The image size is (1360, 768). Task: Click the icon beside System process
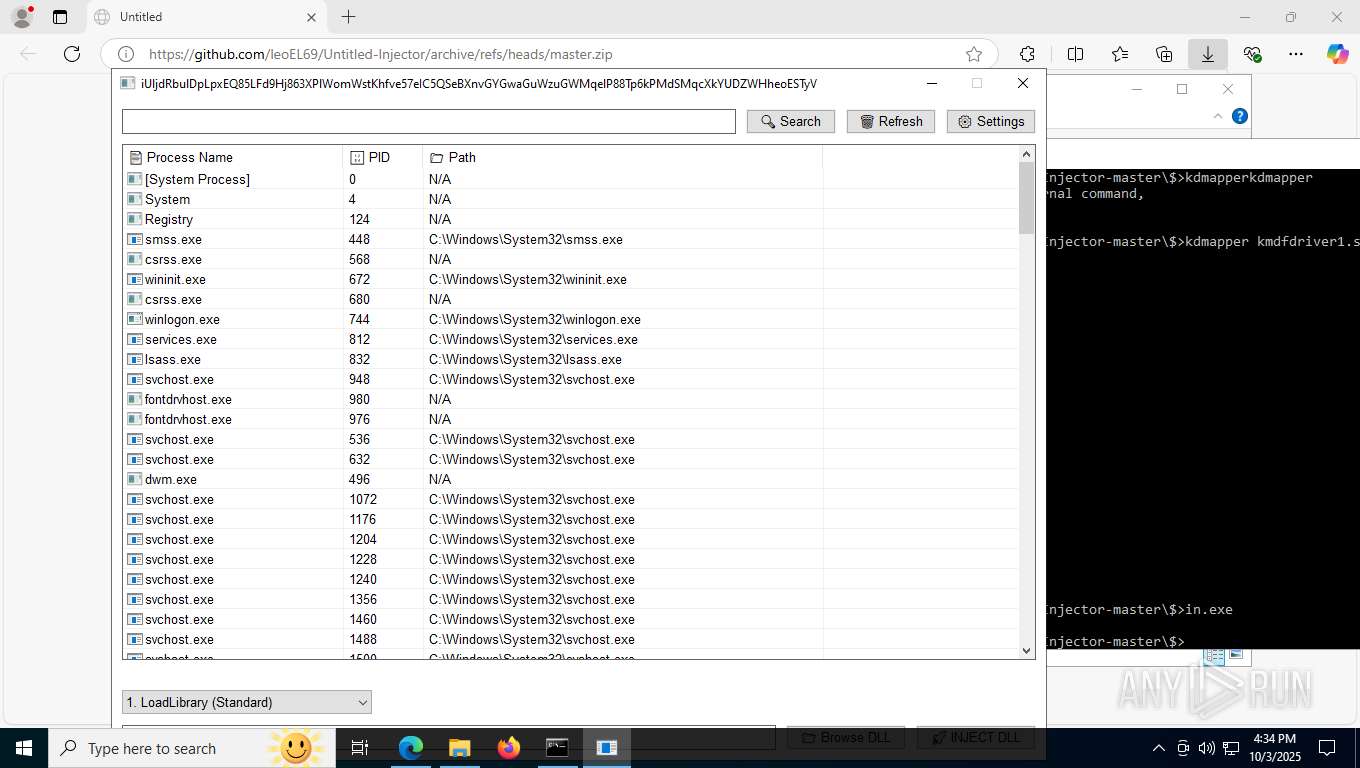pyautogui.click(x=134, y=199)
